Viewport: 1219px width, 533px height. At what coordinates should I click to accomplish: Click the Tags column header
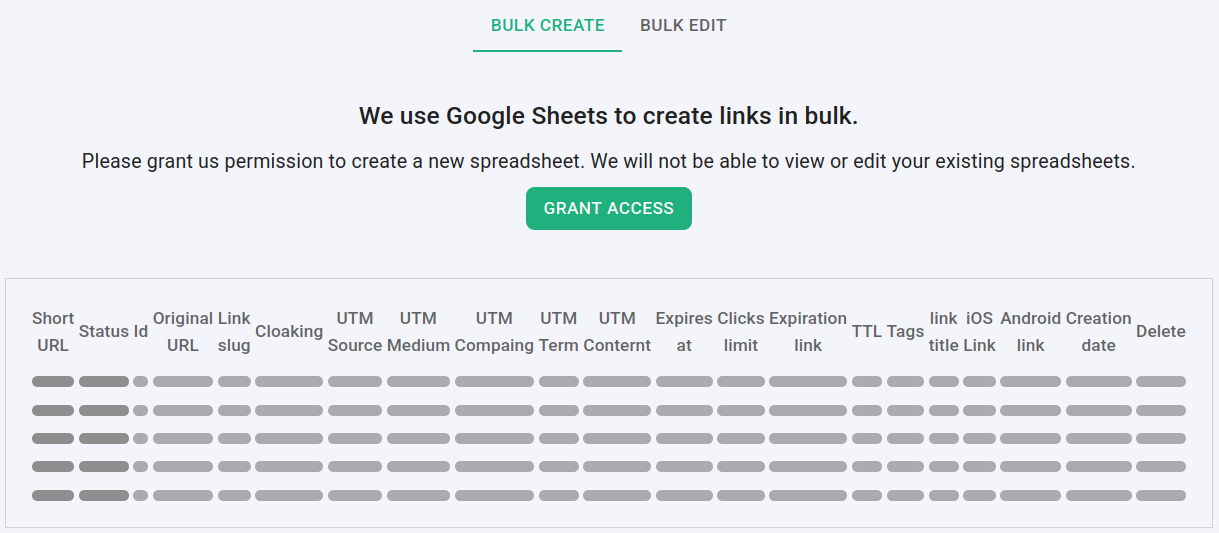point(905,332)
